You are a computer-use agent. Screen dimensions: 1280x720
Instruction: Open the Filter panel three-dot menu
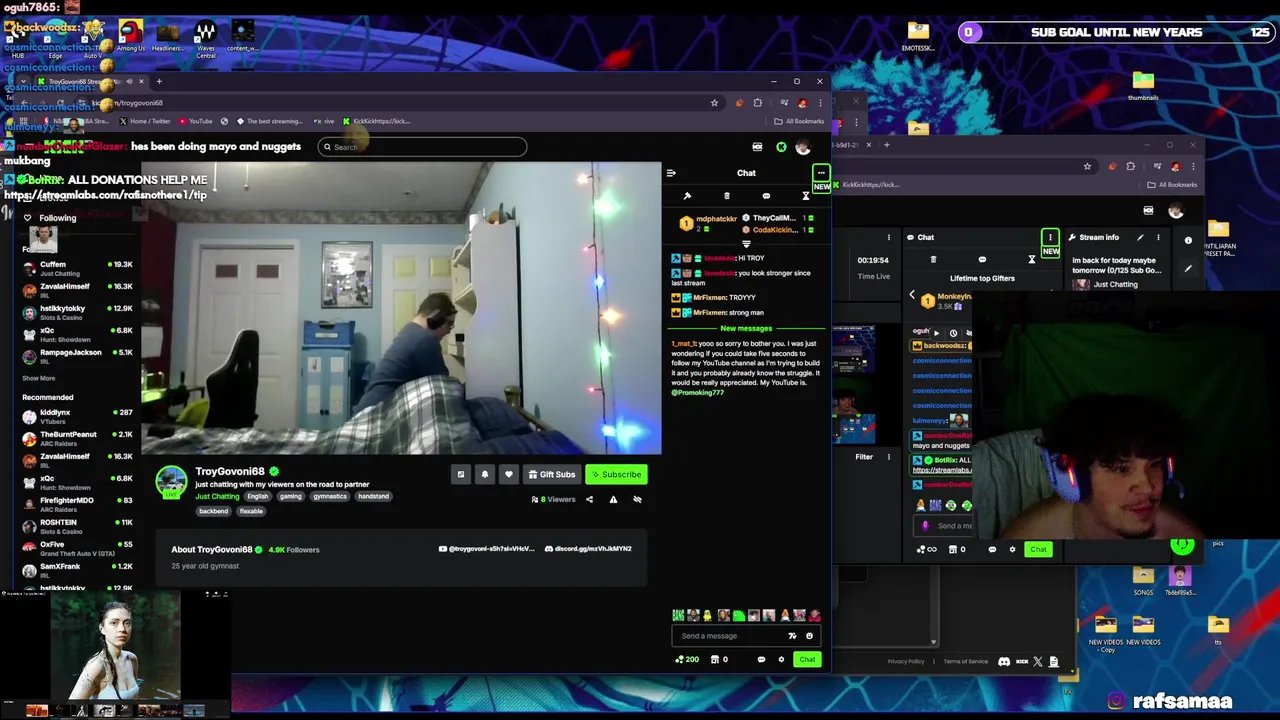coord(889,457)
